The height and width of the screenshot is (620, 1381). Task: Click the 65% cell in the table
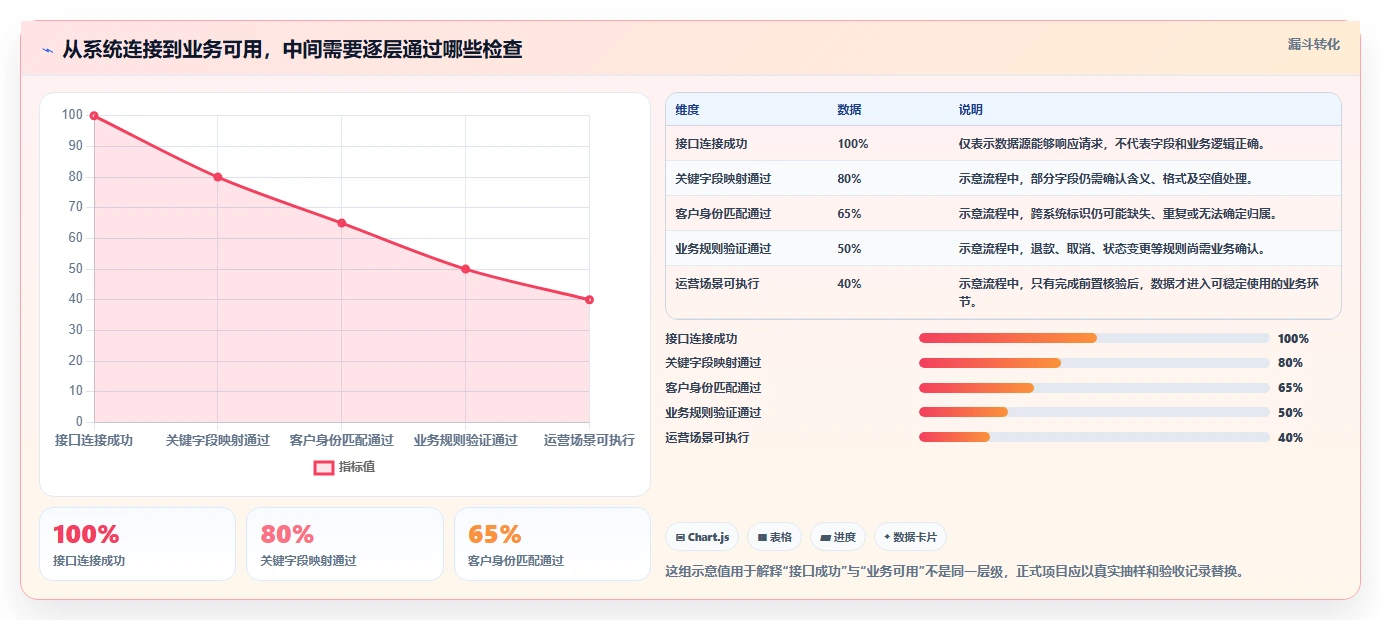849,214
